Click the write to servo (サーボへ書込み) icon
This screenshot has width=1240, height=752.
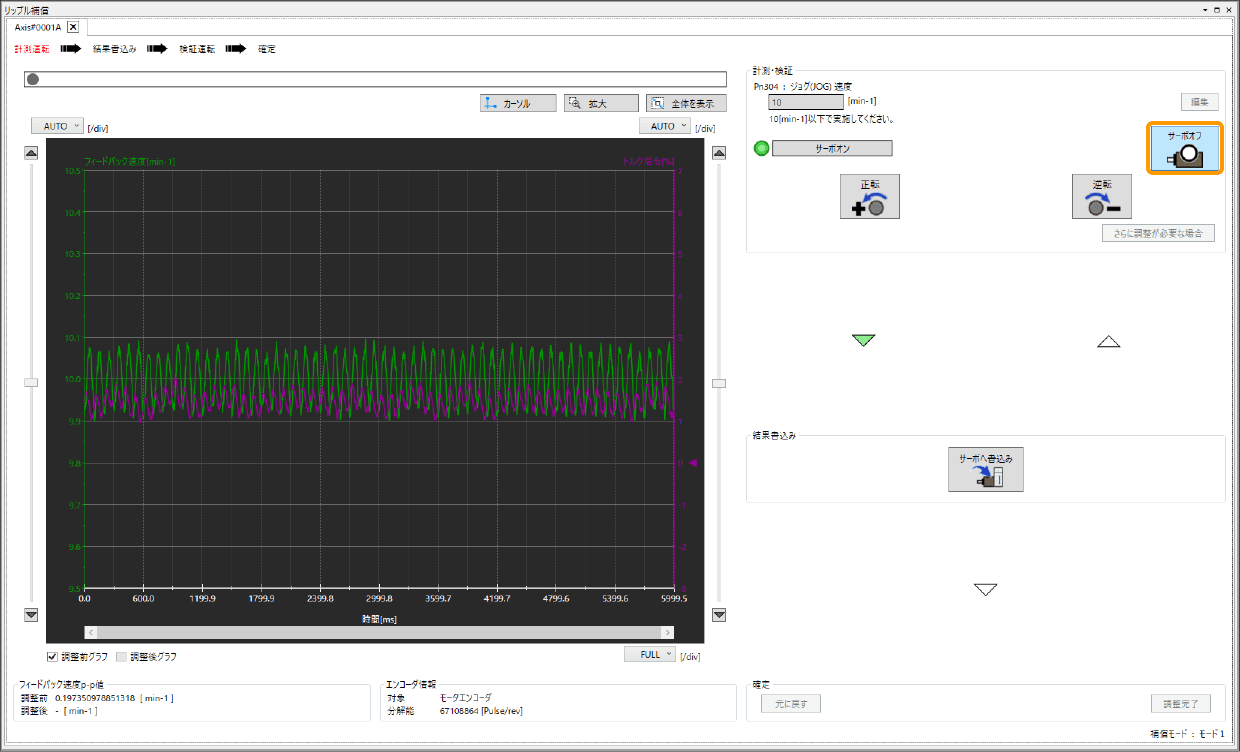point(985,469)
